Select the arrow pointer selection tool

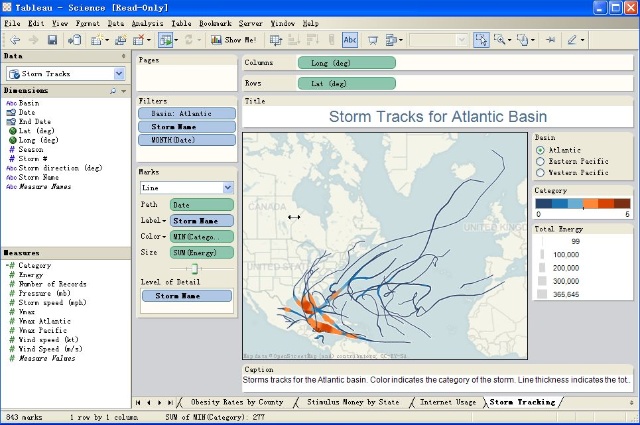click(x=481, y=40)
